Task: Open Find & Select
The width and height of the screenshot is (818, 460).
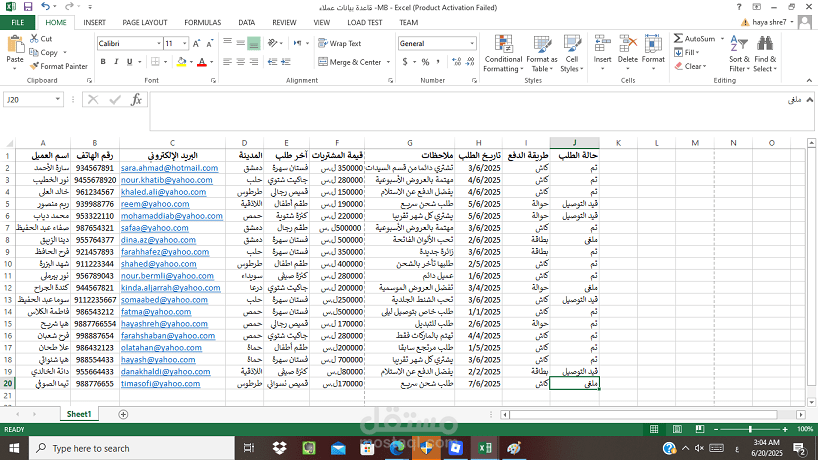Action: (765, 54)
